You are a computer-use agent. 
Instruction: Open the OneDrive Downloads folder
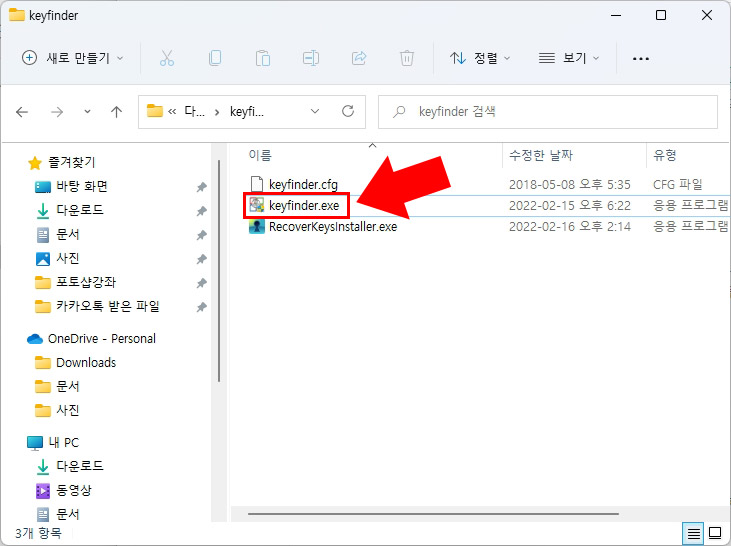(x=86, y=362)
